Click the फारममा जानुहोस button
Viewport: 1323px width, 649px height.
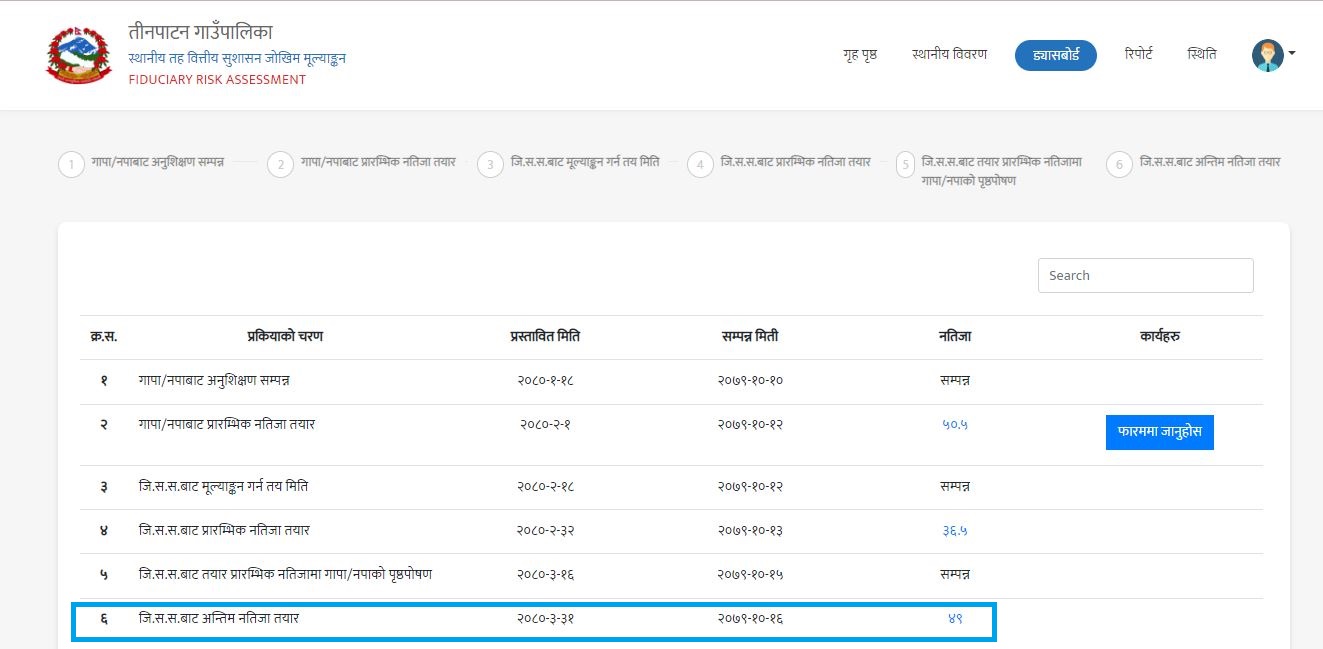coord(1159,433)
